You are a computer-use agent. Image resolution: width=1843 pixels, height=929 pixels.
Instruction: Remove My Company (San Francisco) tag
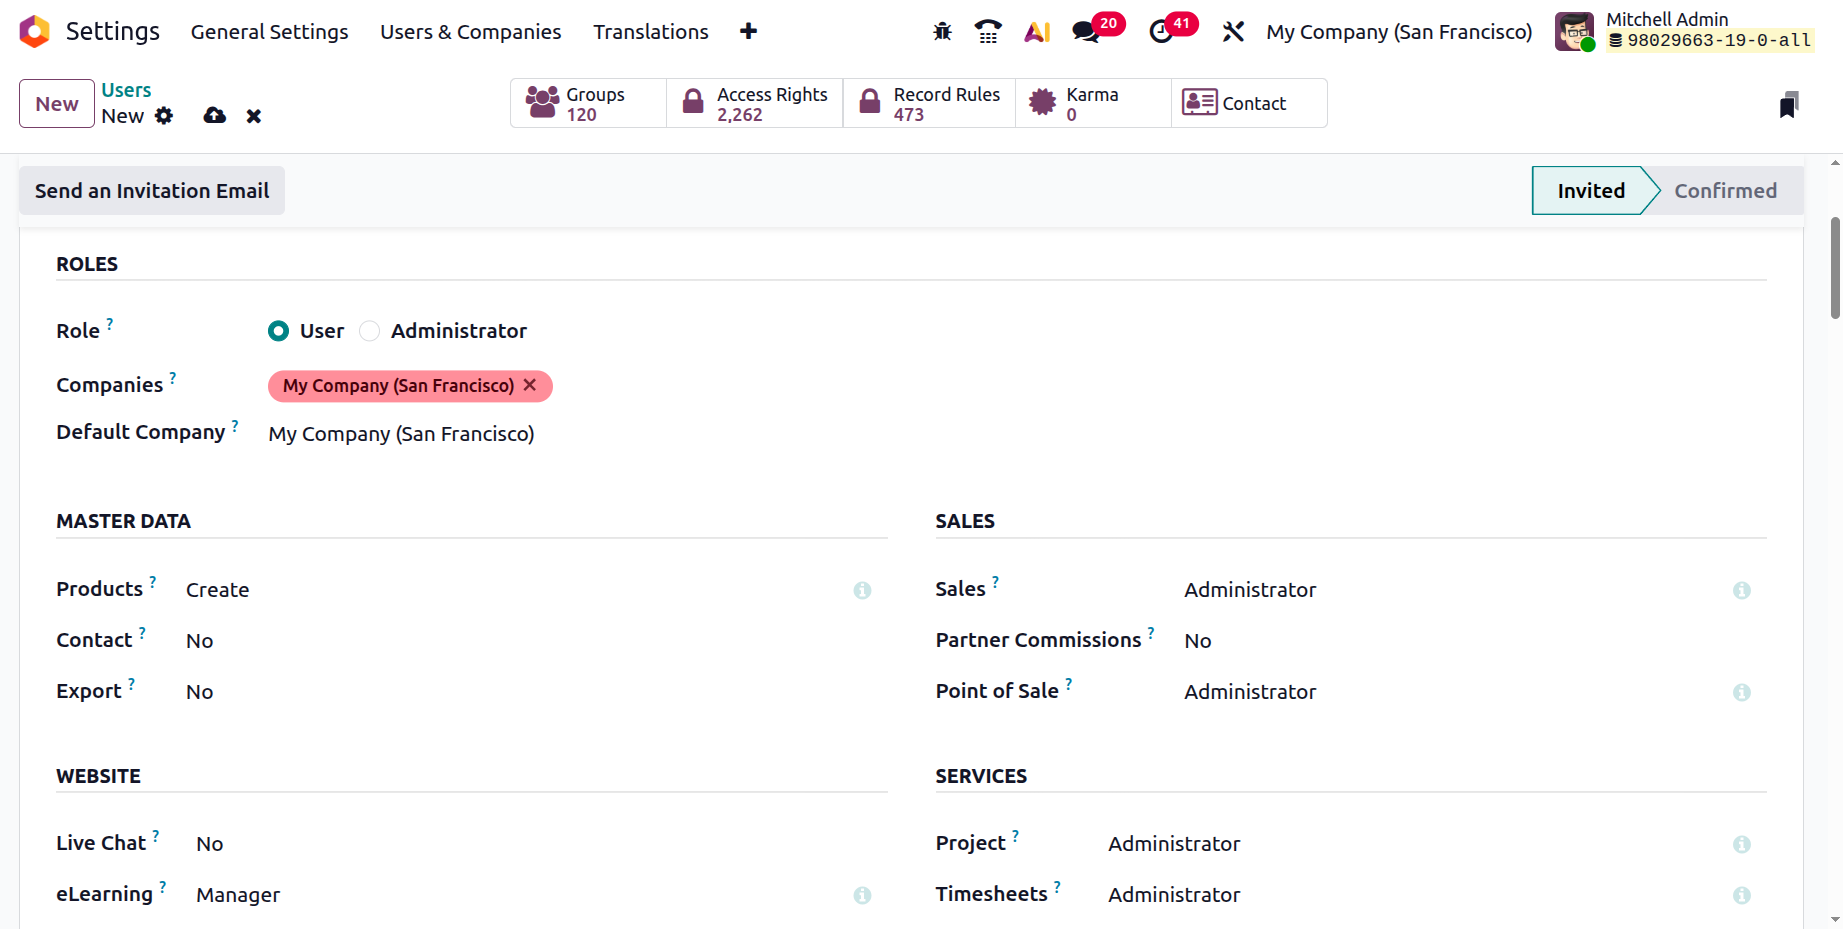530,385
